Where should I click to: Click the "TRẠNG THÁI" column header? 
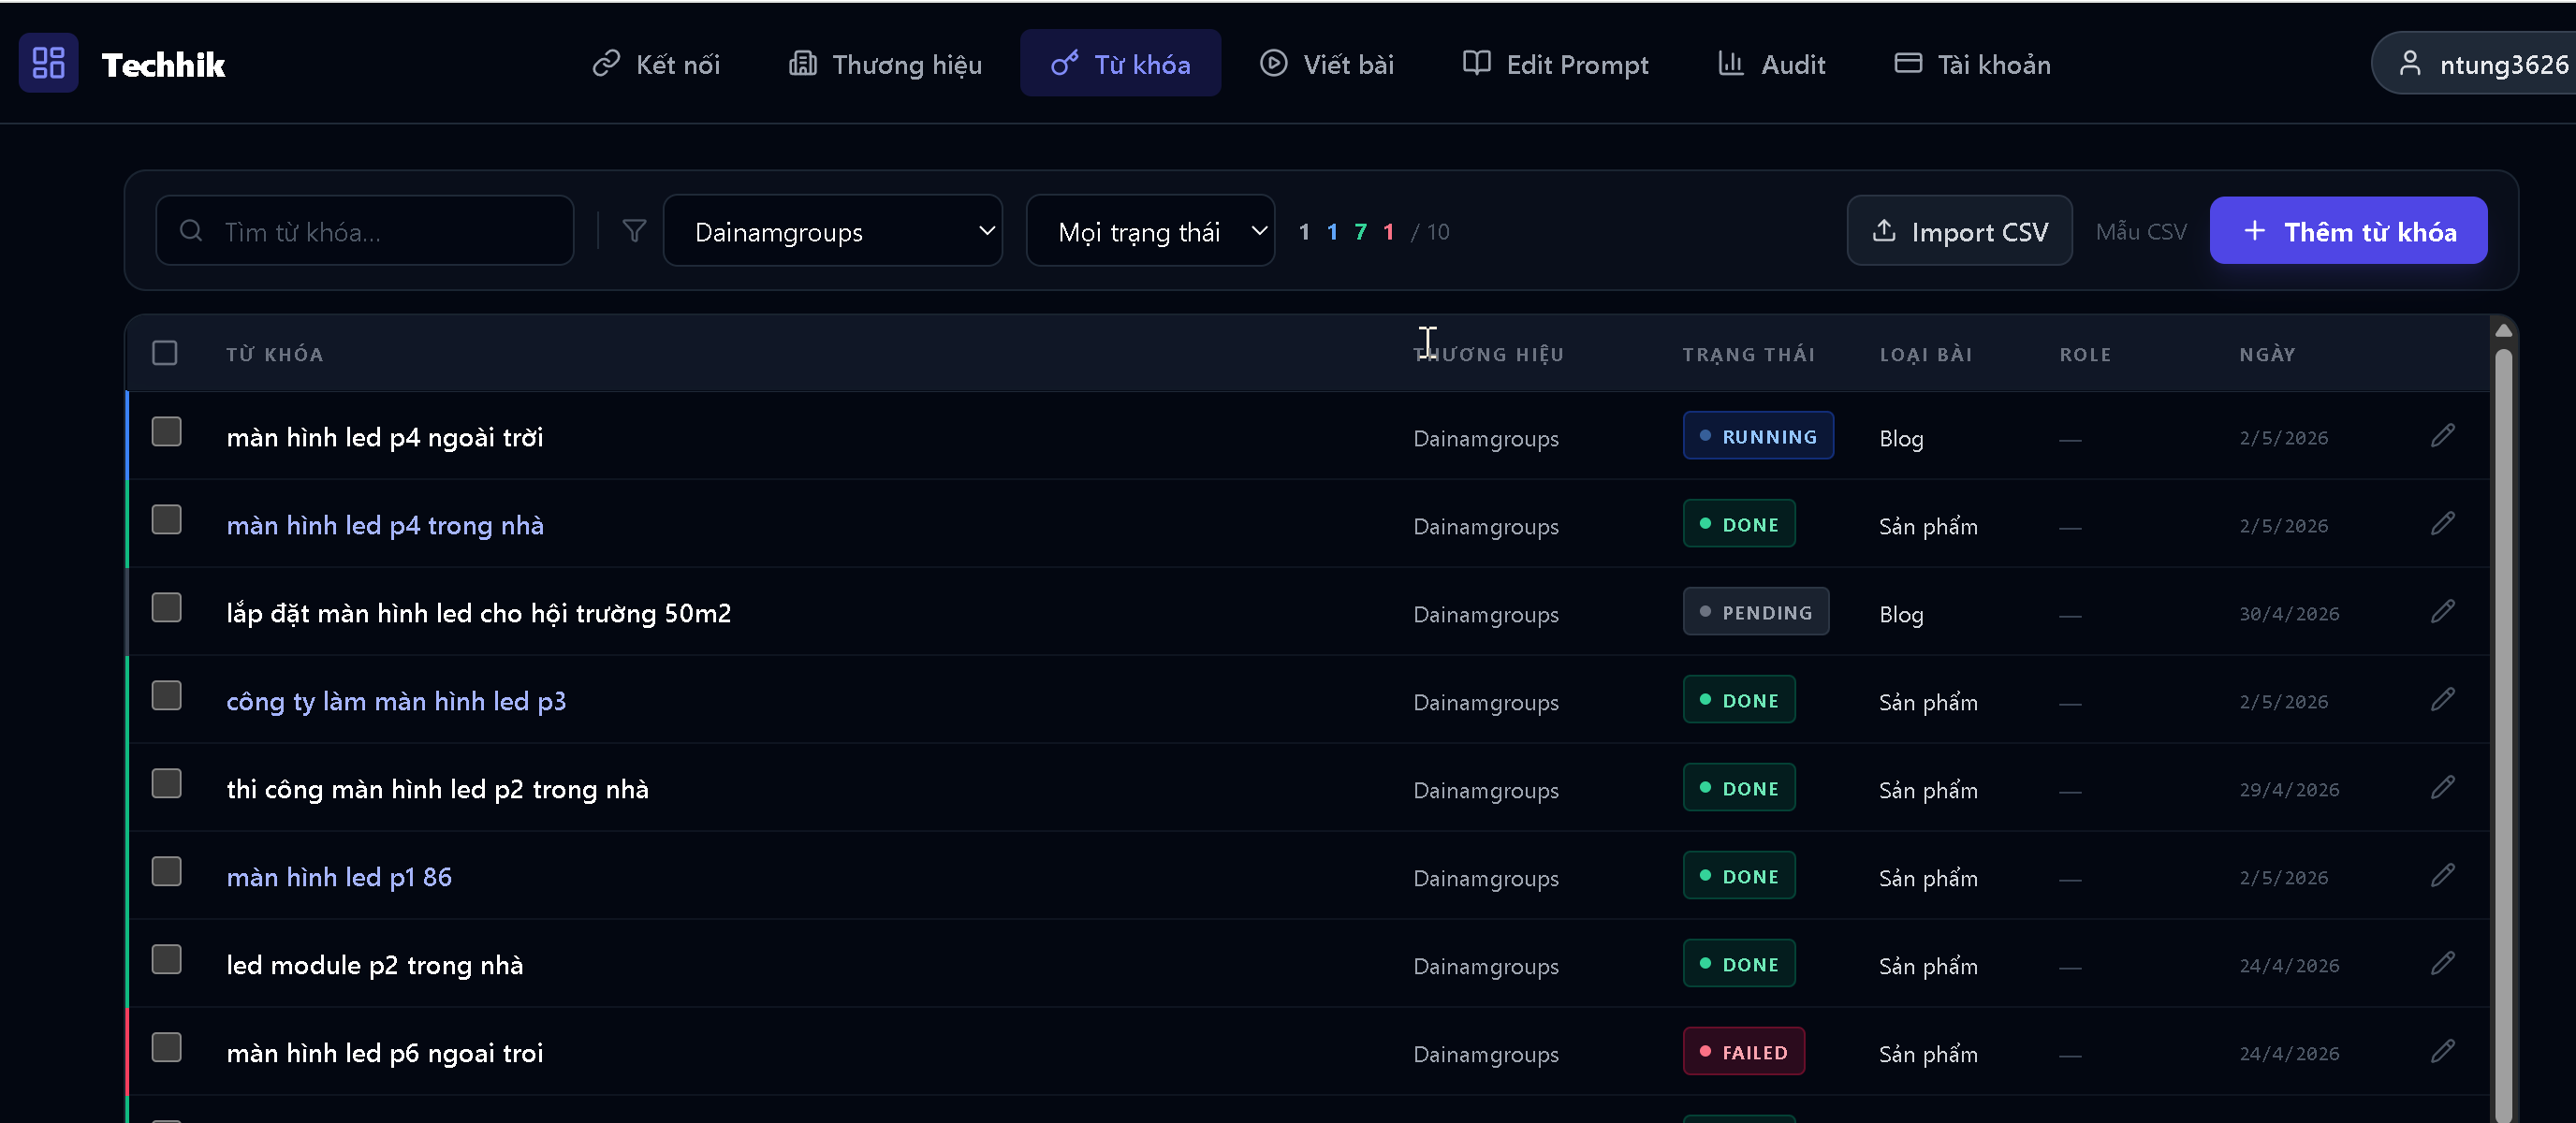point(1749,354)
